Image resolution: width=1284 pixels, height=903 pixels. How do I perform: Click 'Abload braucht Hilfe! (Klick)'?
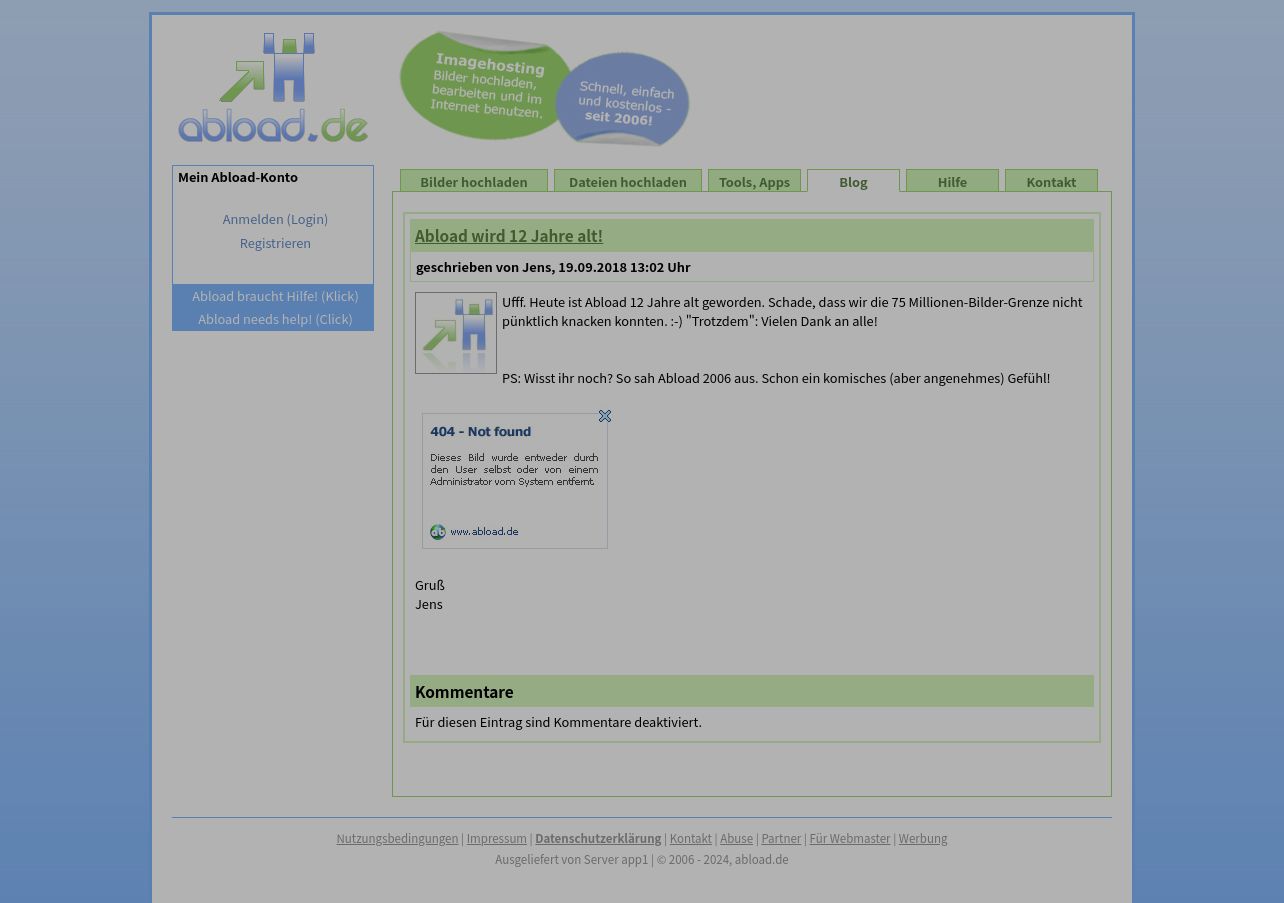click(275, 296)
